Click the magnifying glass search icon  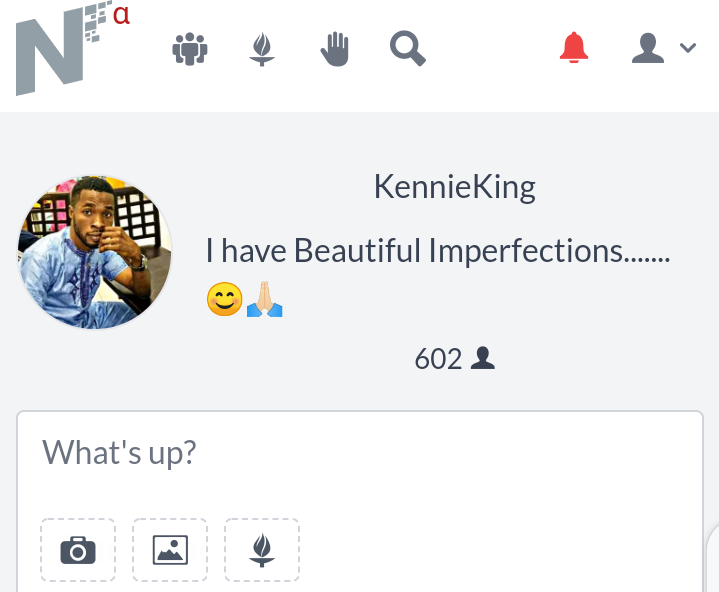(x=408, y=49)
